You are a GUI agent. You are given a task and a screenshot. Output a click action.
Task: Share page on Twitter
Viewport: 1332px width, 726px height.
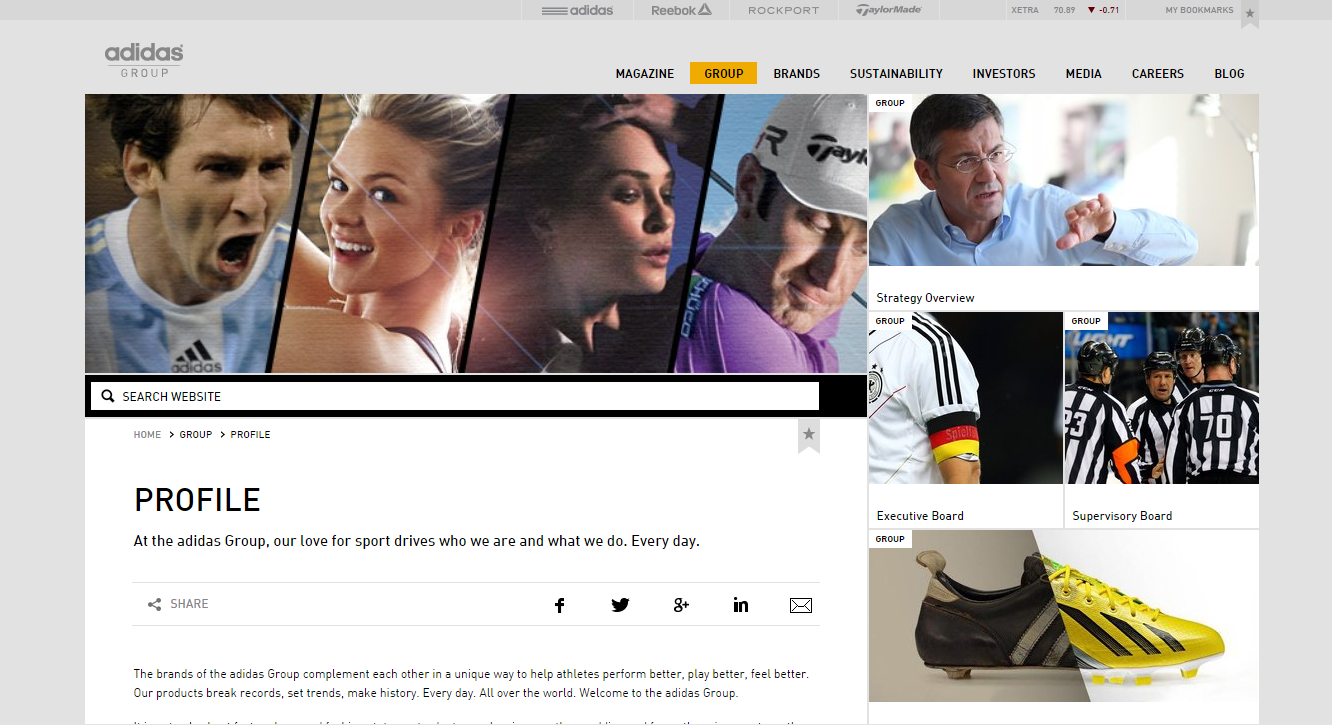(620, 605)
